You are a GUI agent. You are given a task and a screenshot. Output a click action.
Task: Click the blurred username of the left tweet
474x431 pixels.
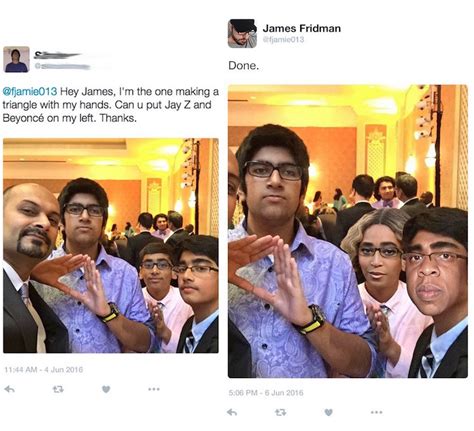[x=58, y=54]
